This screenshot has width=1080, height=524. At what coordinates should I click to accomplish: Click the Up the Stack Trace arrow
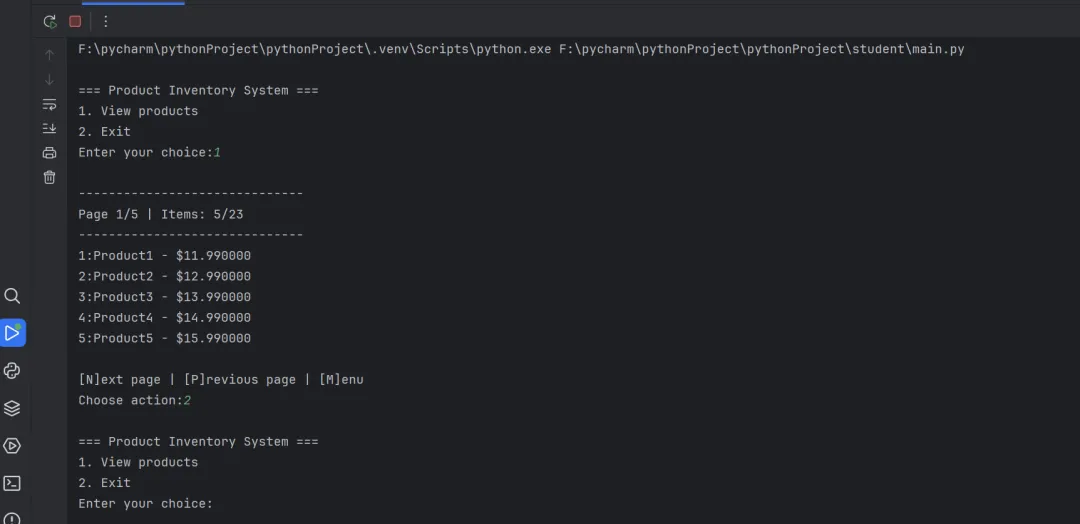tap(50, 54)
